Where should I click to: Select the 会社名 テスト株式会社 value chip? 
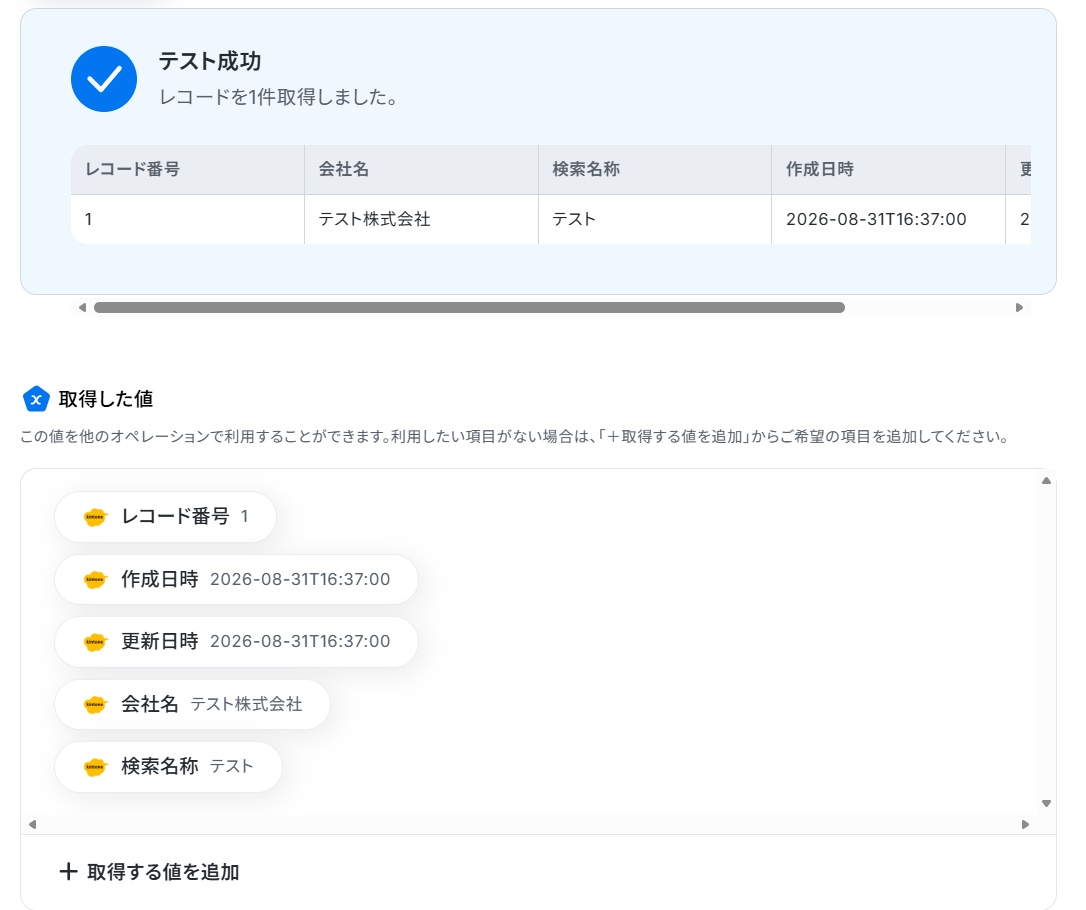(x=193, y=704)
